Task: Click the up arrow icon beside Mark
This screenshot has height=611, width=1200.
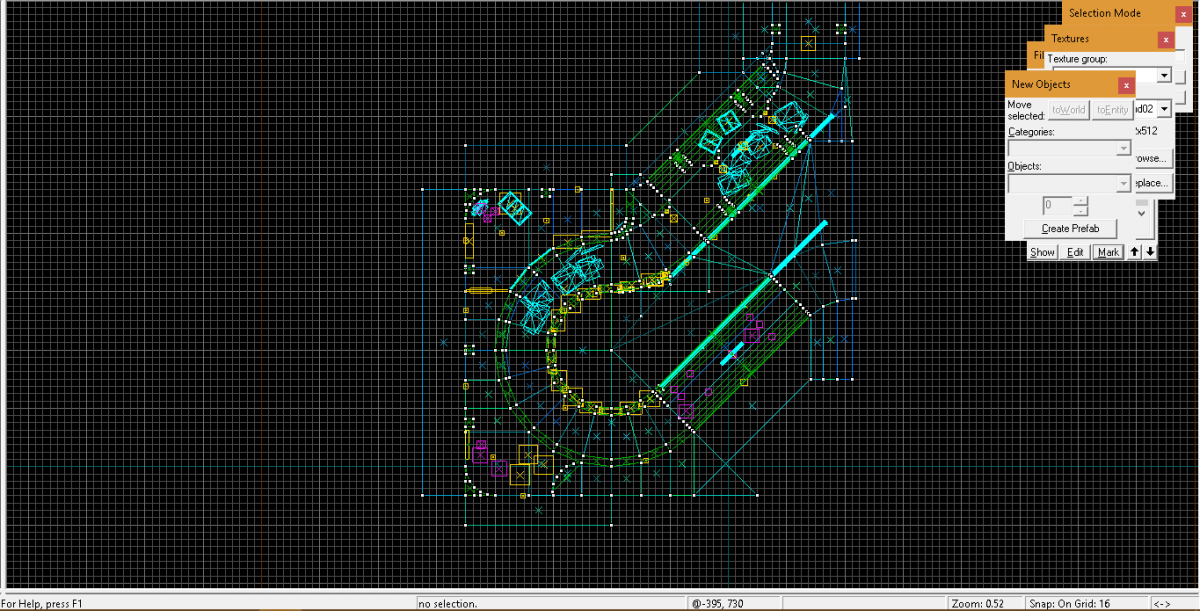Action: tap(1134, 251)
